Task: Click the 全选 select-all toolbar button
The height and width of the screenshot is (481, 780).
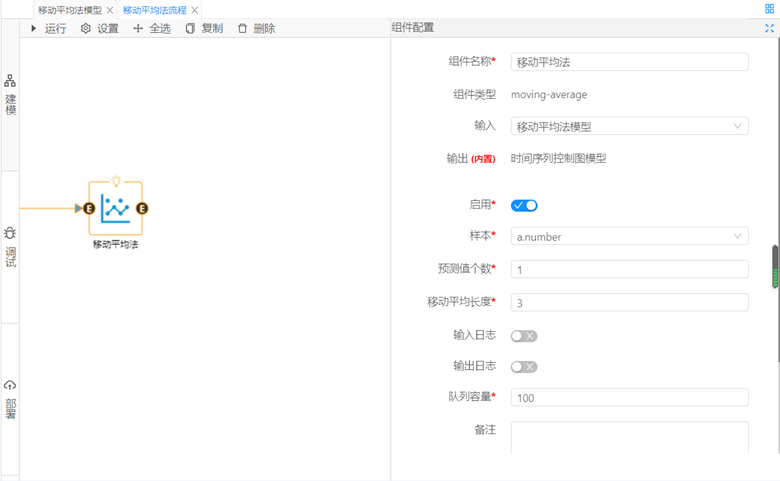Action: point(152,29)
